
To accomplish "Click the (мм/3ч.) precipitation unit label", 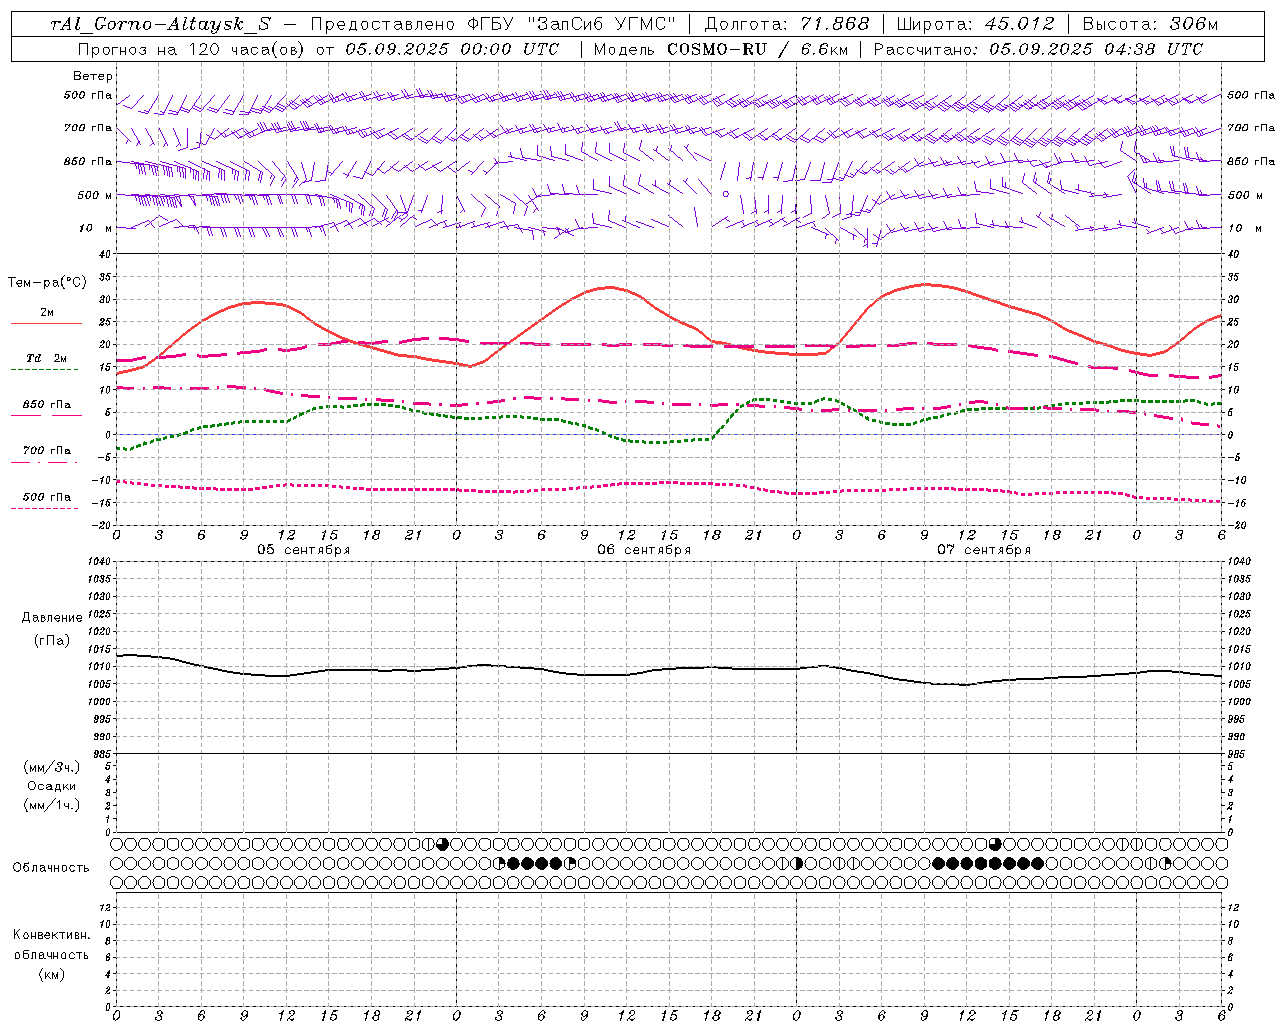I will pos(52,767).
